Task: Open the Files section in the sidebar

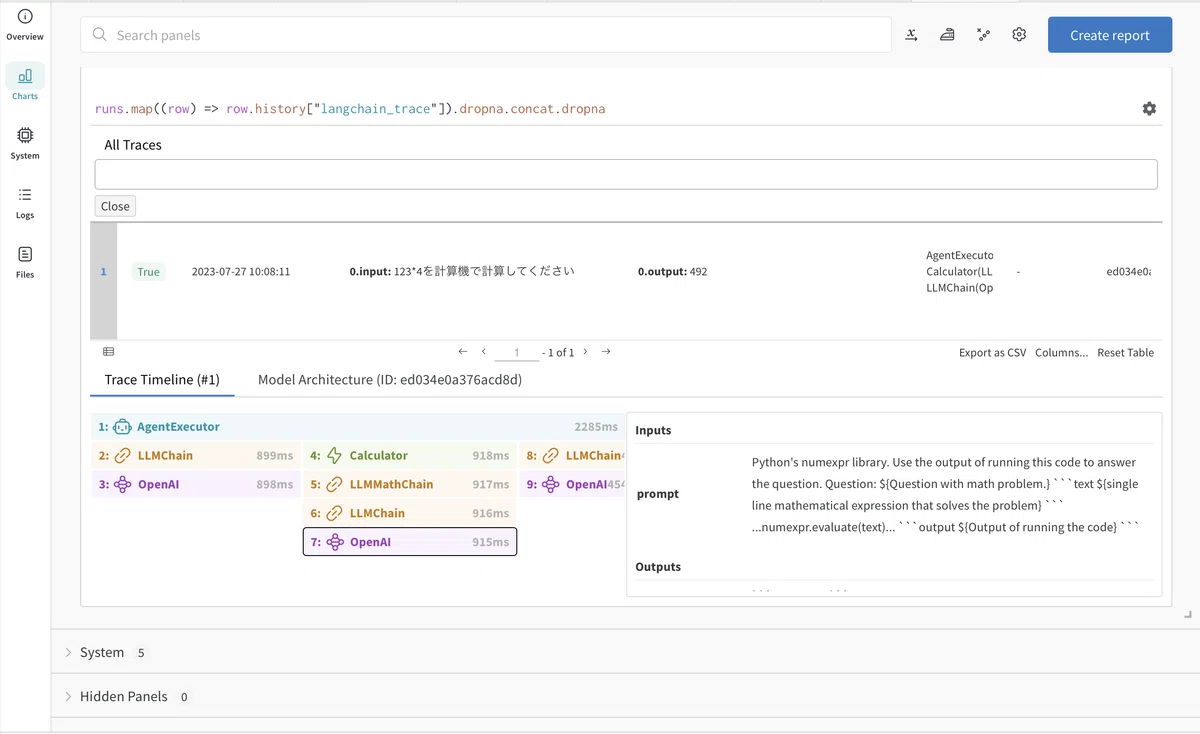Action: 25,262
